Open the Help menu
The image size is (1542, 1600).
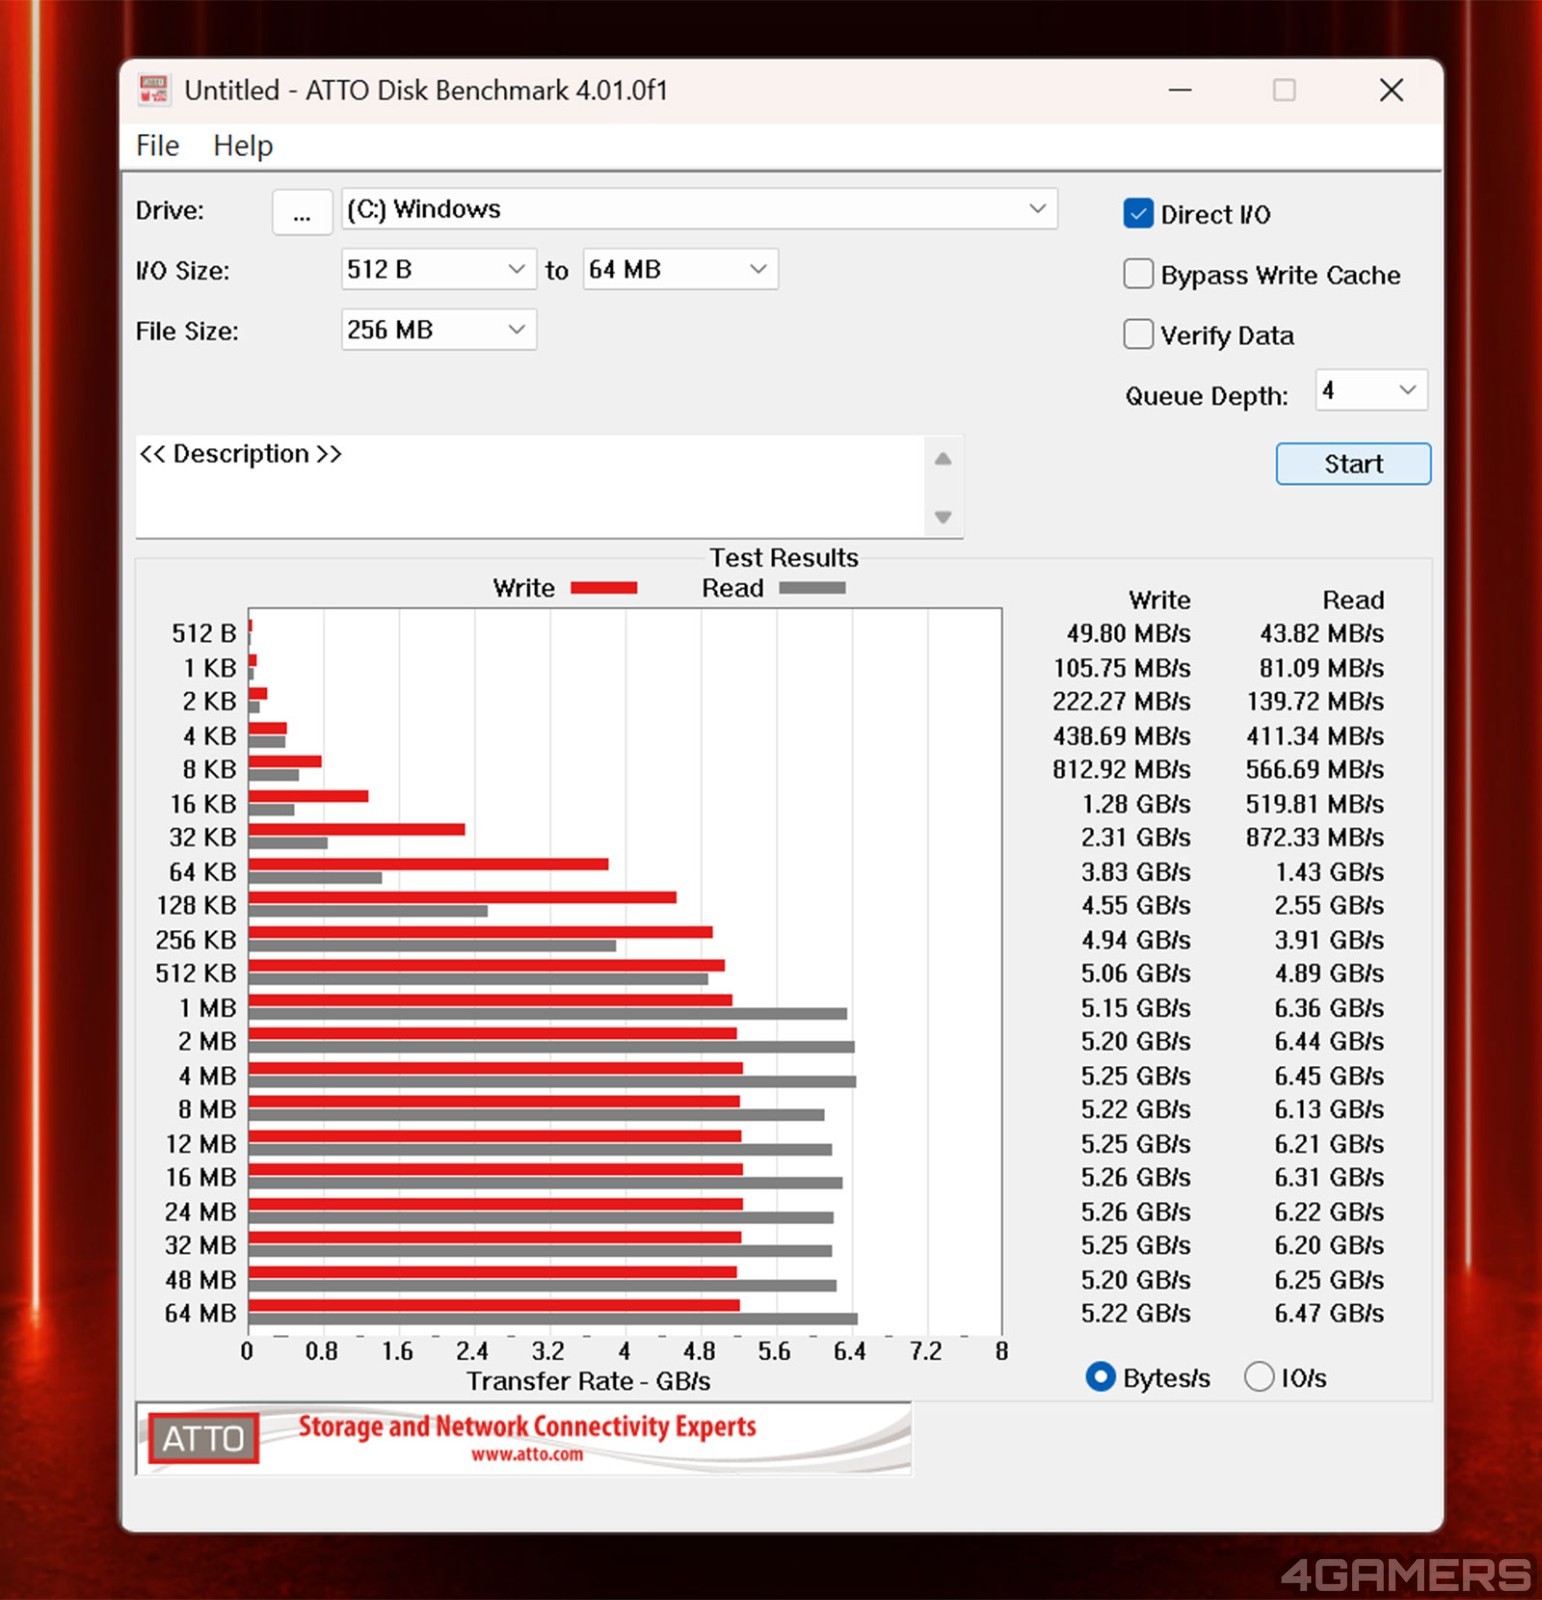pos(242,146)
